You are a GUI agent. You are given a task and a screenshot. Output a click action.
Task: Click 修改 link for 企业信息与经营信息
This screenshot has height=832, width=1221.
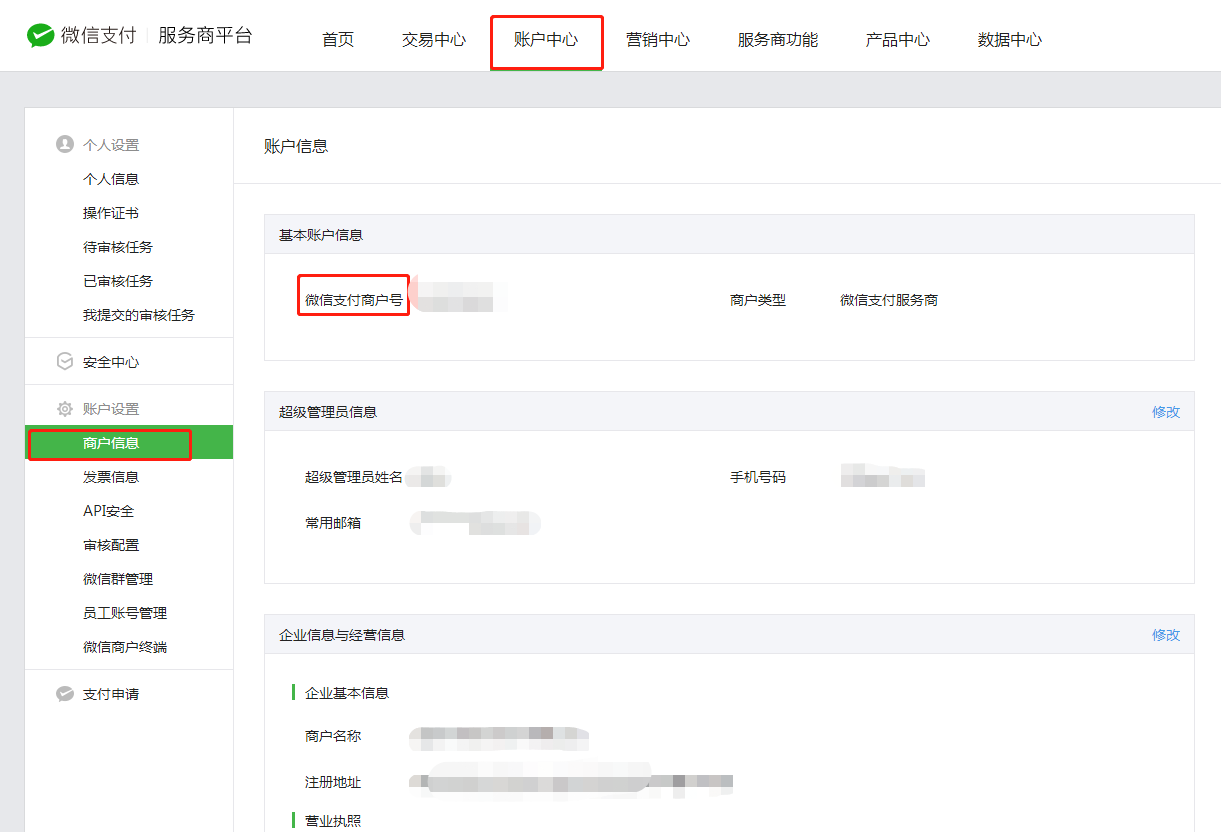1166,635
